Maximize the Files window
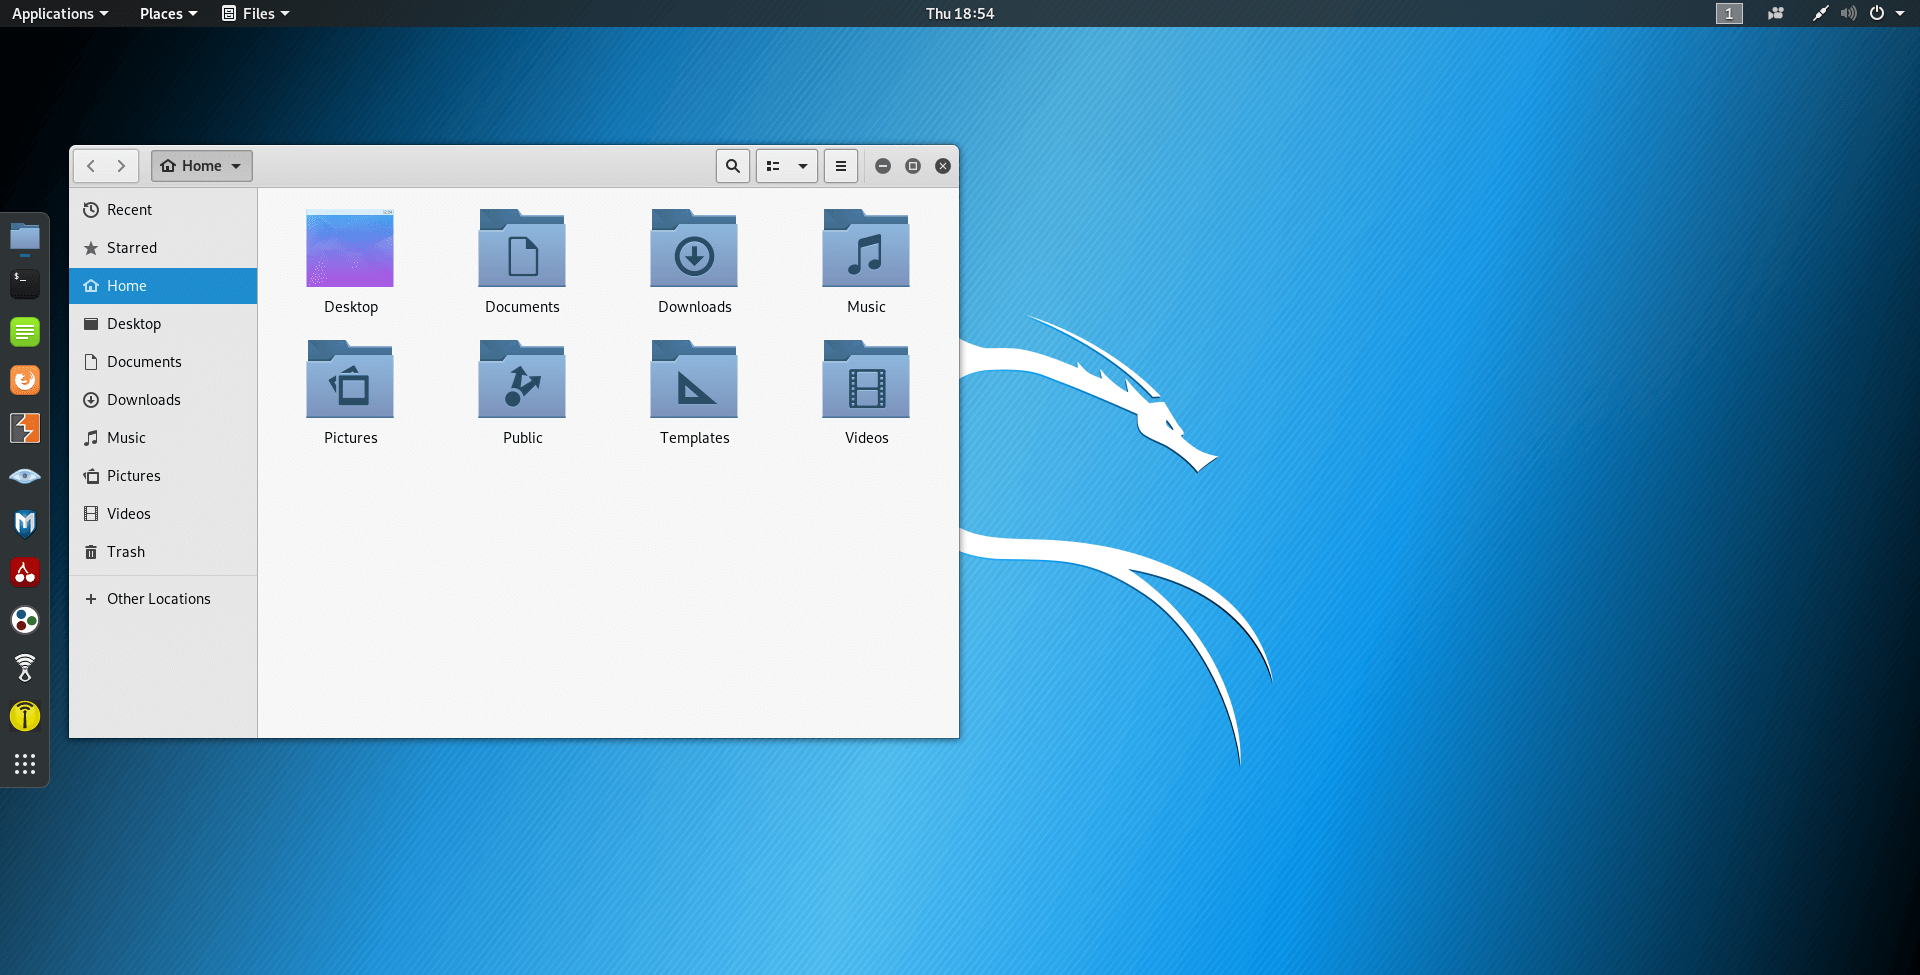 click(913, 166)
